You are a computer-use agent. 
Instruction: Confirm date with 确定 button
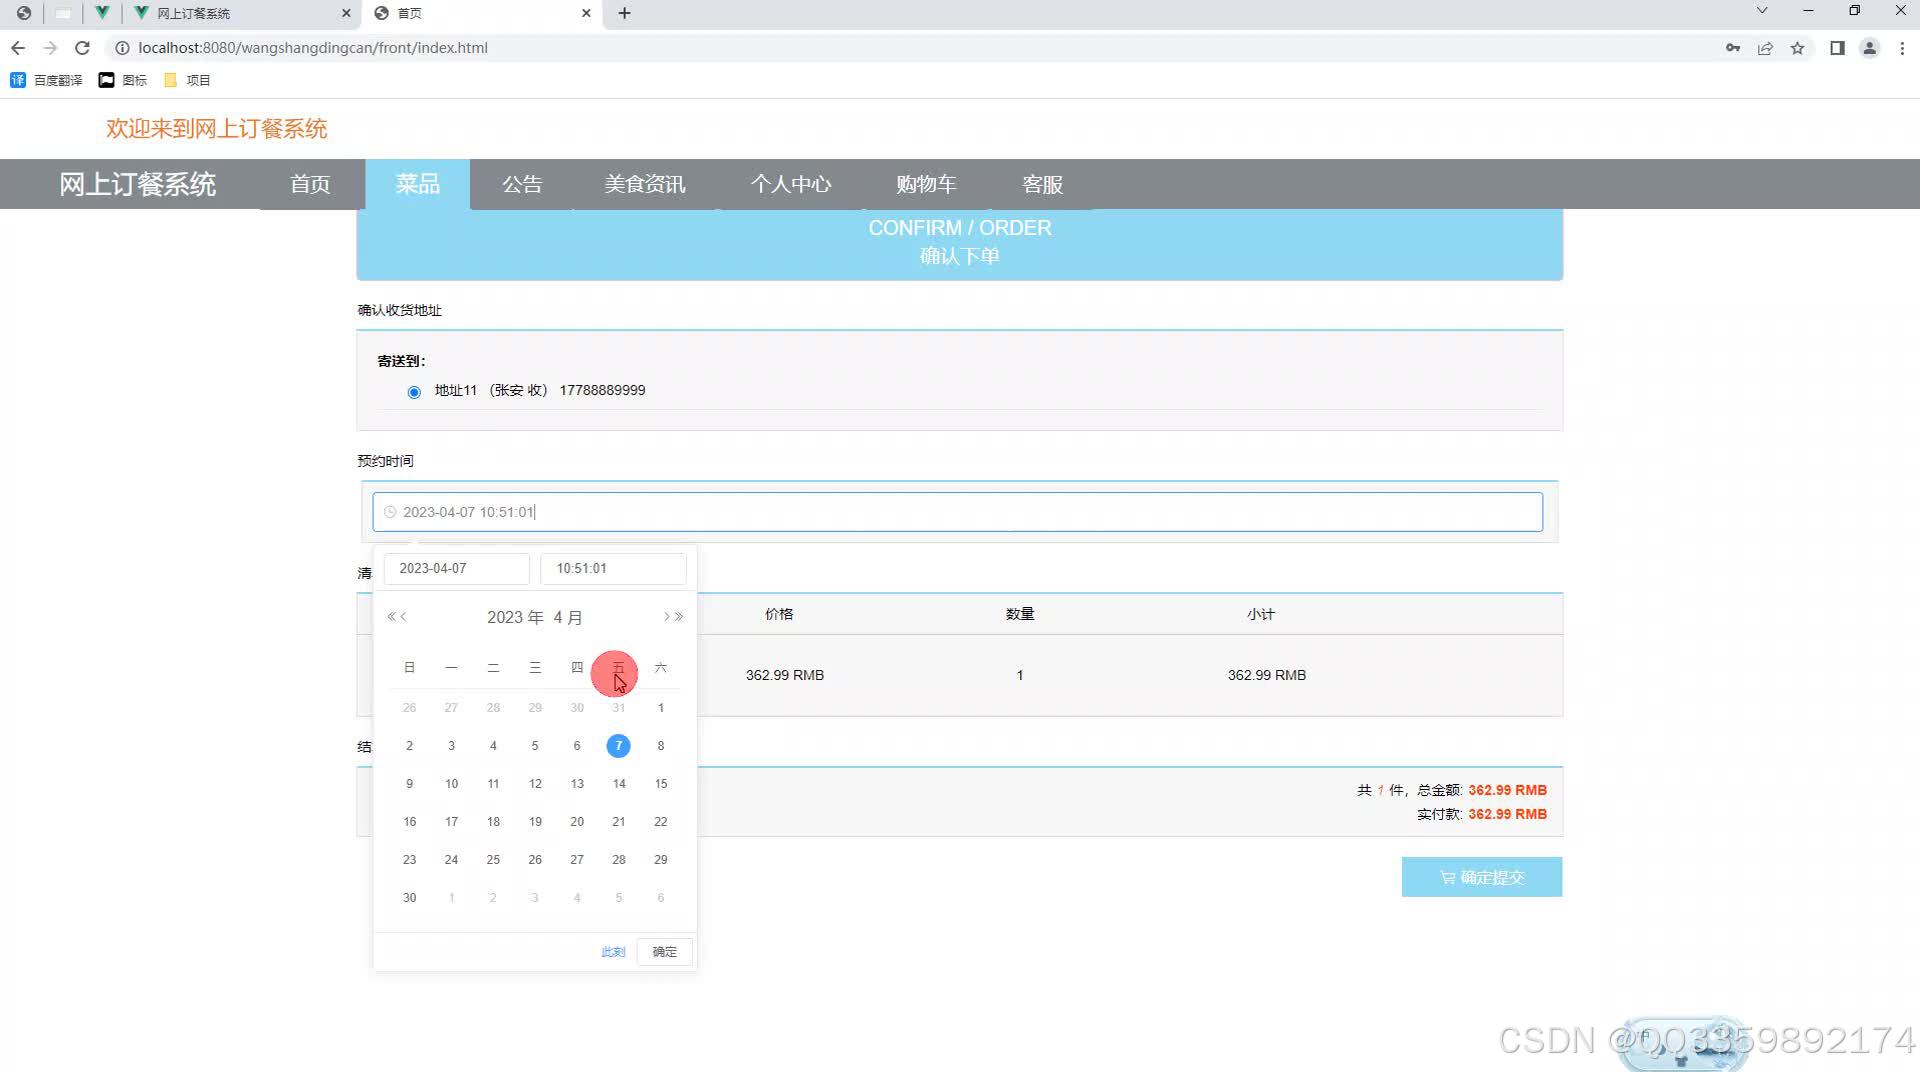[x=665, y=952]
